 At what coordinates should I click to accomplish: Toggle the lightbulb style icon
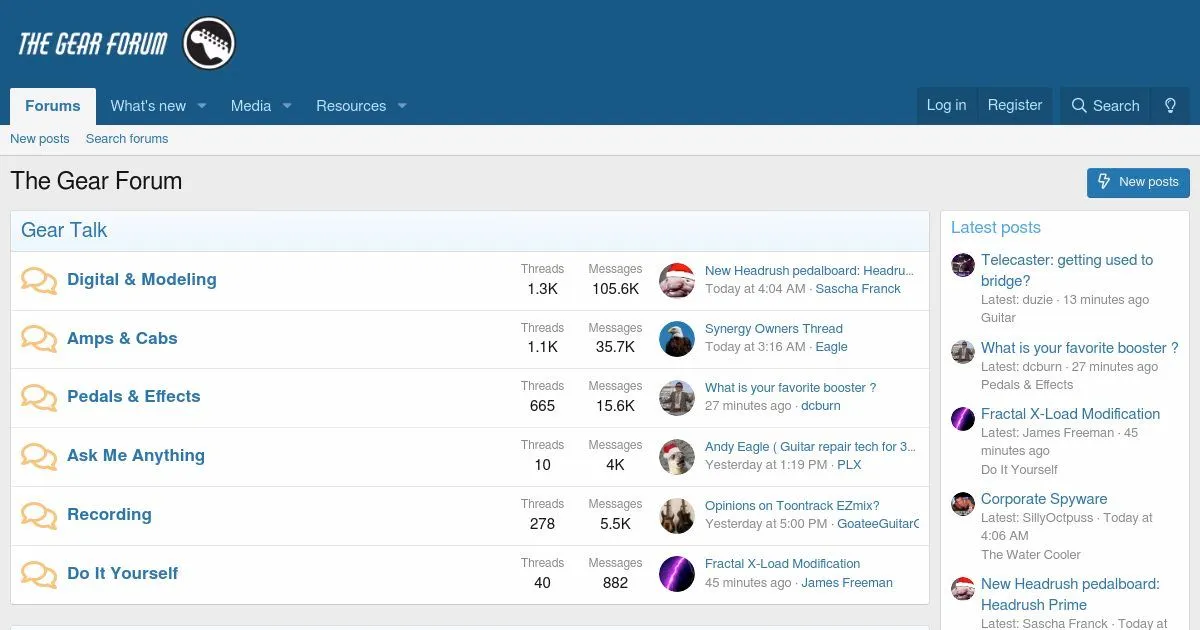click(x=1170, y=105)
